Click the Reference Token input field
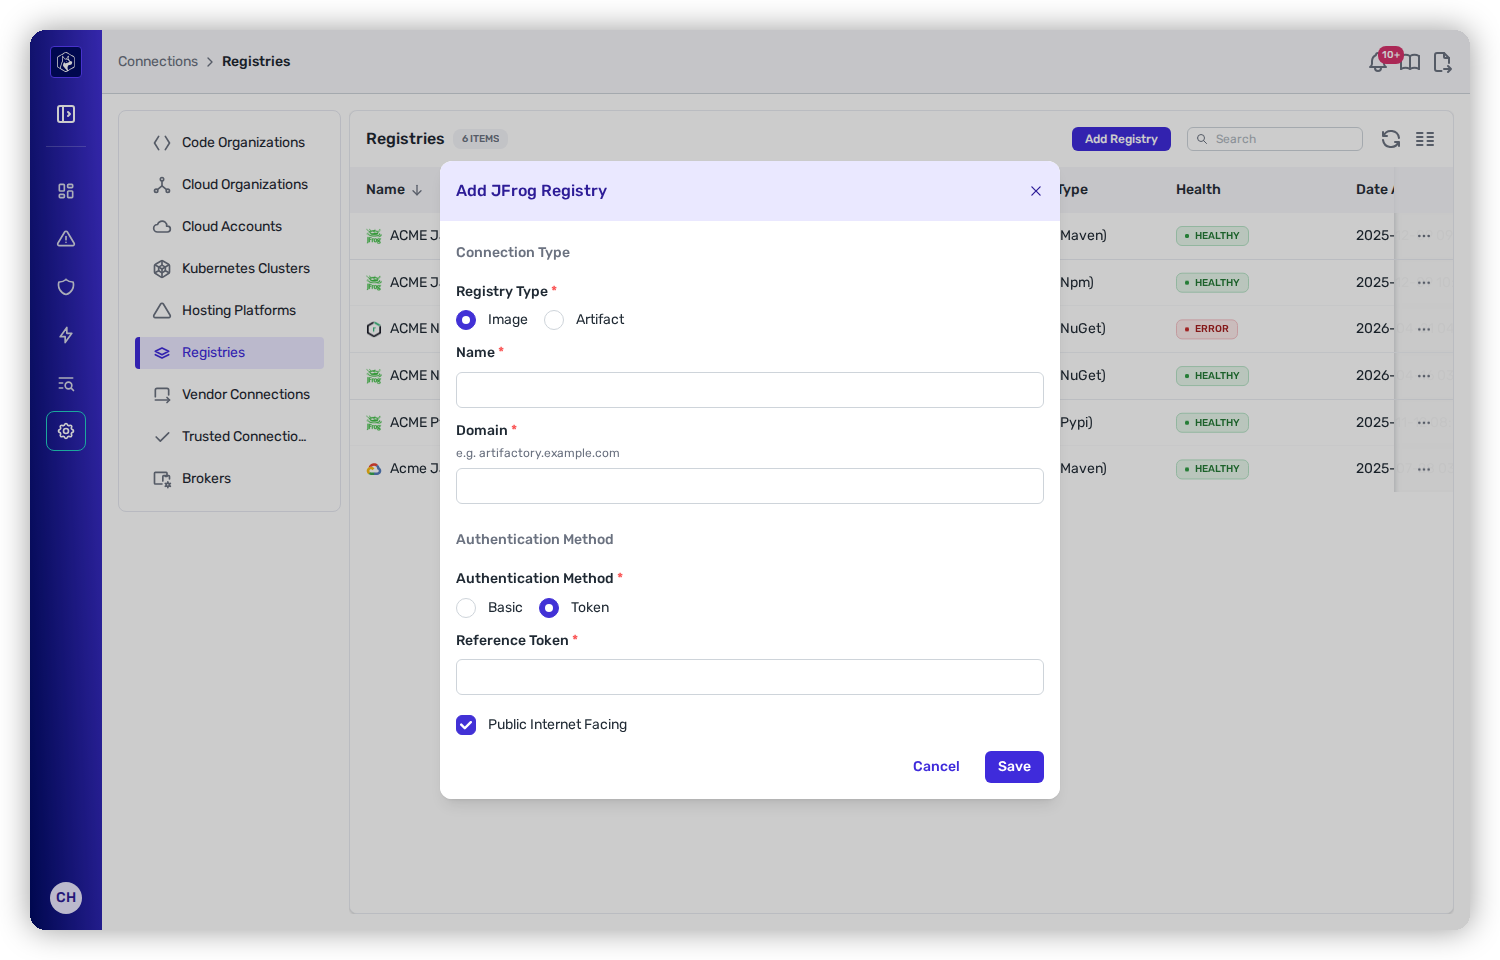The image size is (1500, 960). 750,677
